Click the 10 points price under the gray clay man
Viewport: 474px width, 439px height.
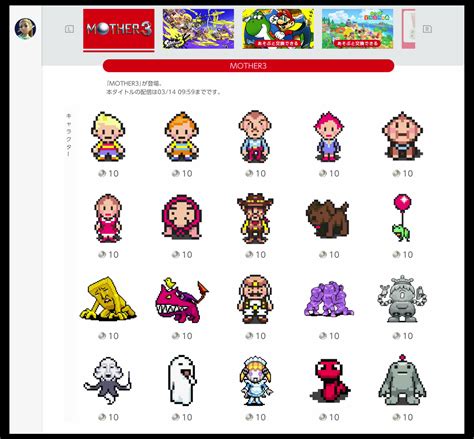(403, 417)
